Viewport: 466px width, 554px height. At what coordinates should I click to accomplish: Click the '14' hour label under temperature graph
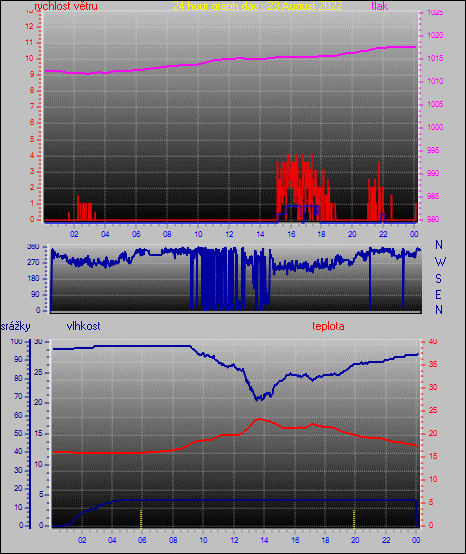(x=264, y=540)
